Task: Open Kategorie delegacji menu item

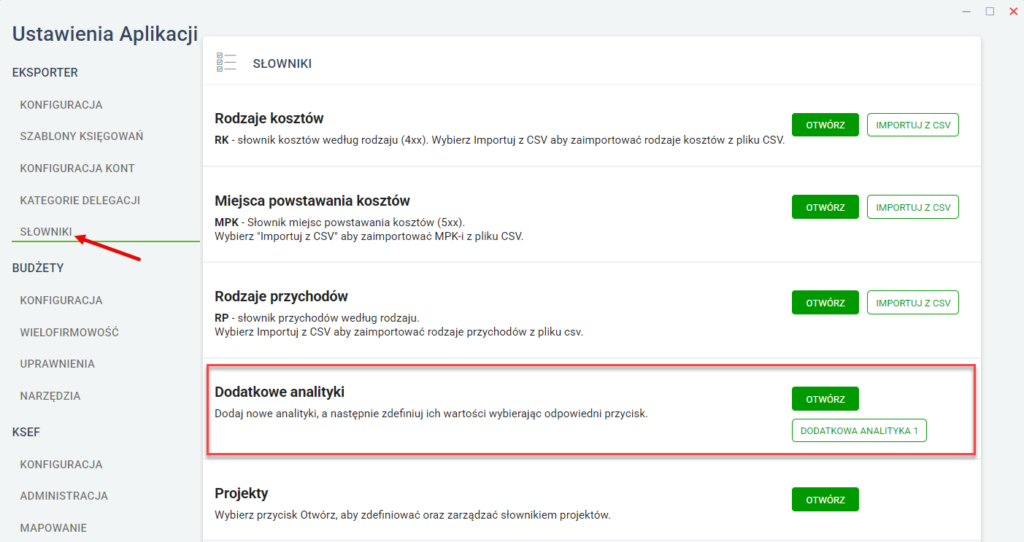Action: (80, 200)
